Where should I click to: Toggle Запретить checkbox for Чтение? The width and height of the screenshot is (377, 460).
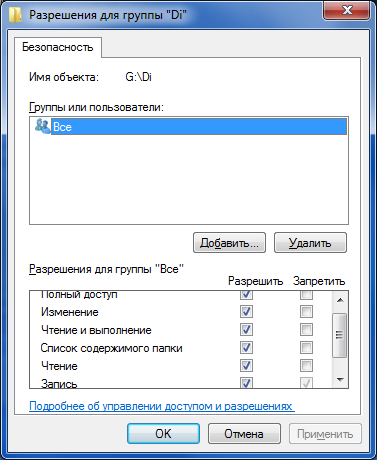click(x=306, y=366)
